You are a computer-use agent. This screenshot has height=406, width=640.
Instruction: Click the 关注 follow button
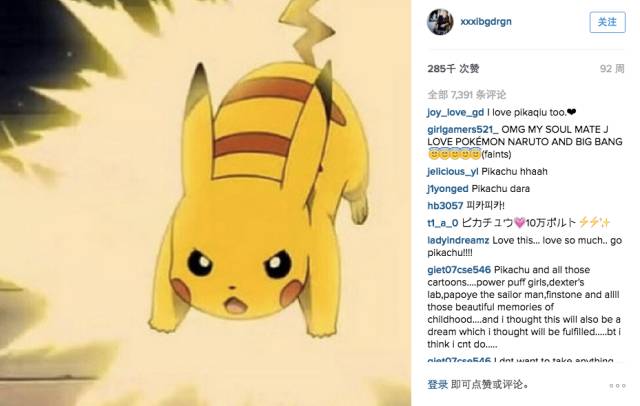607,22
